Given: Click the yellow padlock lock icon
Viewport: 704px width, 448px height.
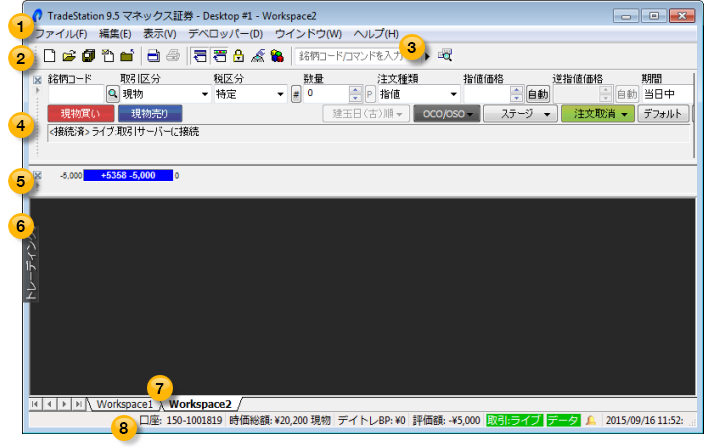Looking at the screenshot, I should (238, 56).
